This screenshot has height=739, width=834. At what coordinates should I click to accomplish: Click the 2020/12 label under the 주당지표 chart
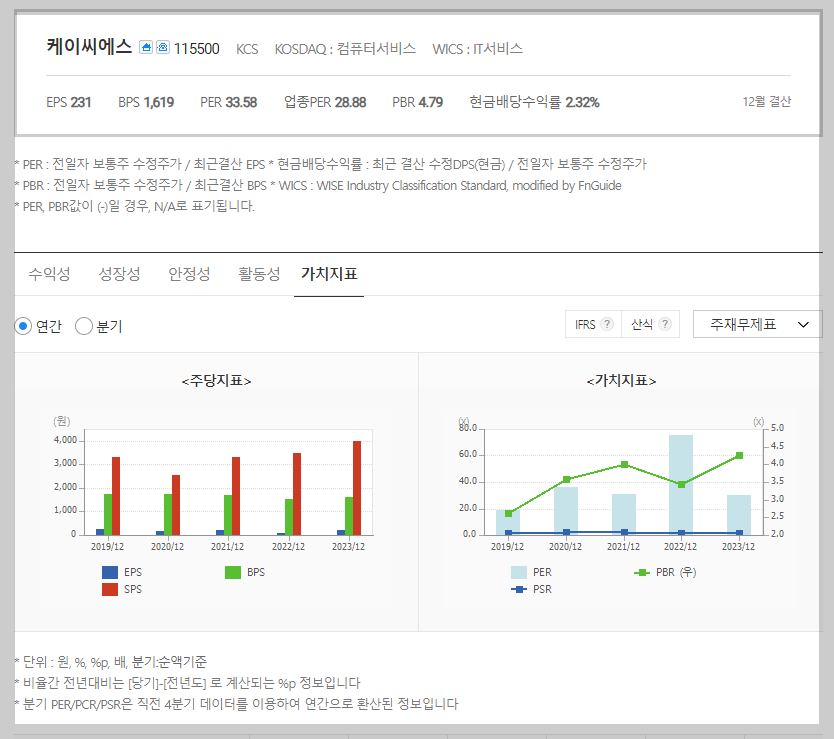click(168, 546)
